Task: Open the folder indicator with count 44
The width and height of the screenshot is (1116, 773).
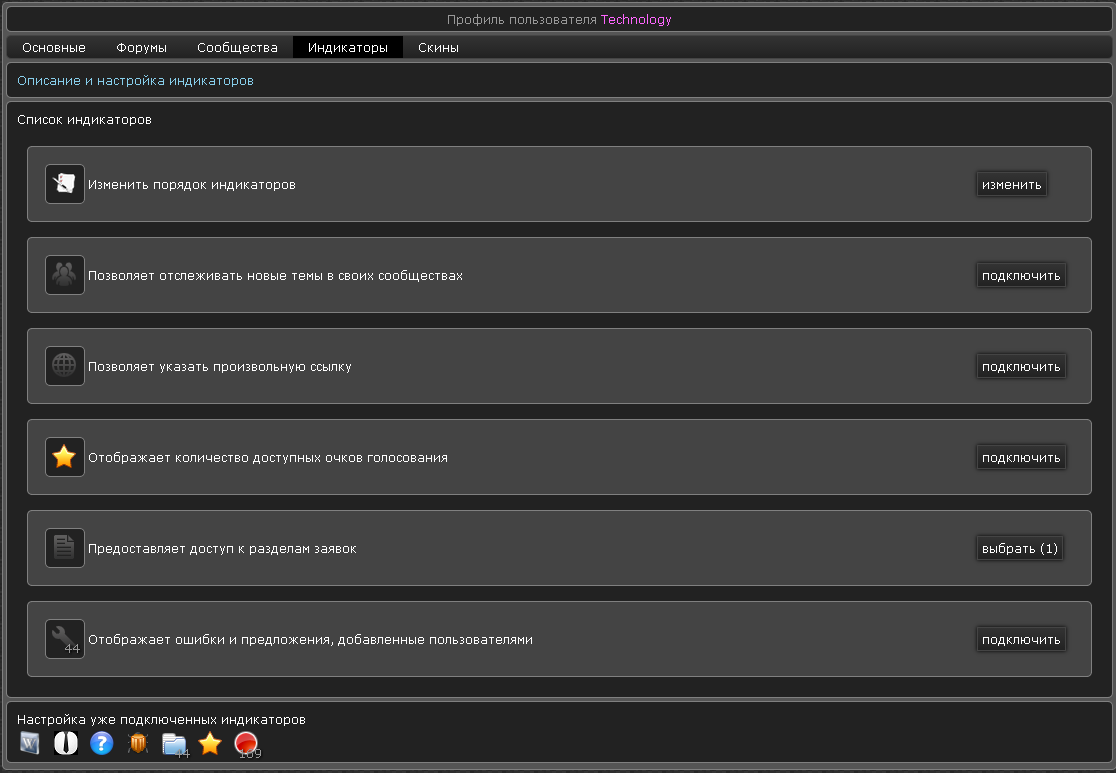Action: click(174, 744)
